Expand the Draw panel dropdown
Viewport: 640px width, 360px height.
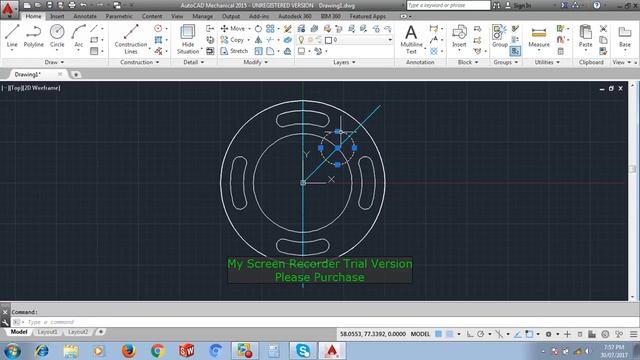click(x=54, y=62)
